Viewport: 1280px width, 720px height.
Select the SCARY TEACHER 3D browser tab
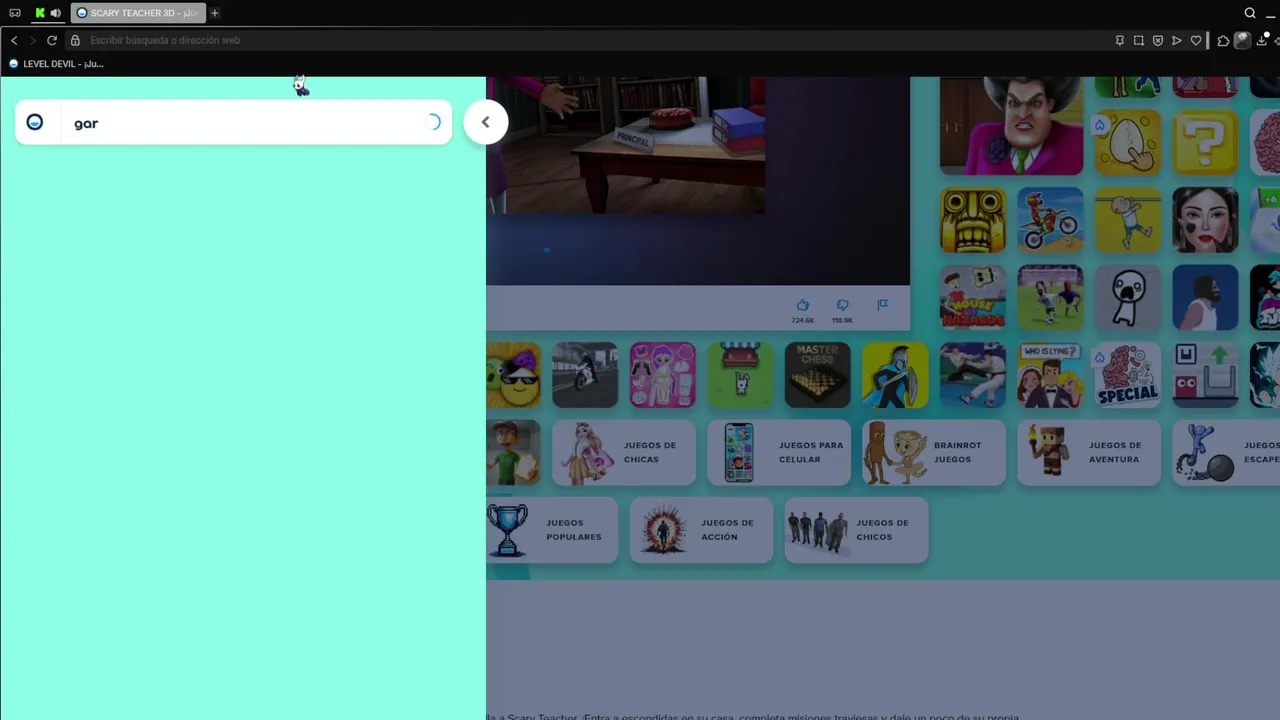click(138, 13)
